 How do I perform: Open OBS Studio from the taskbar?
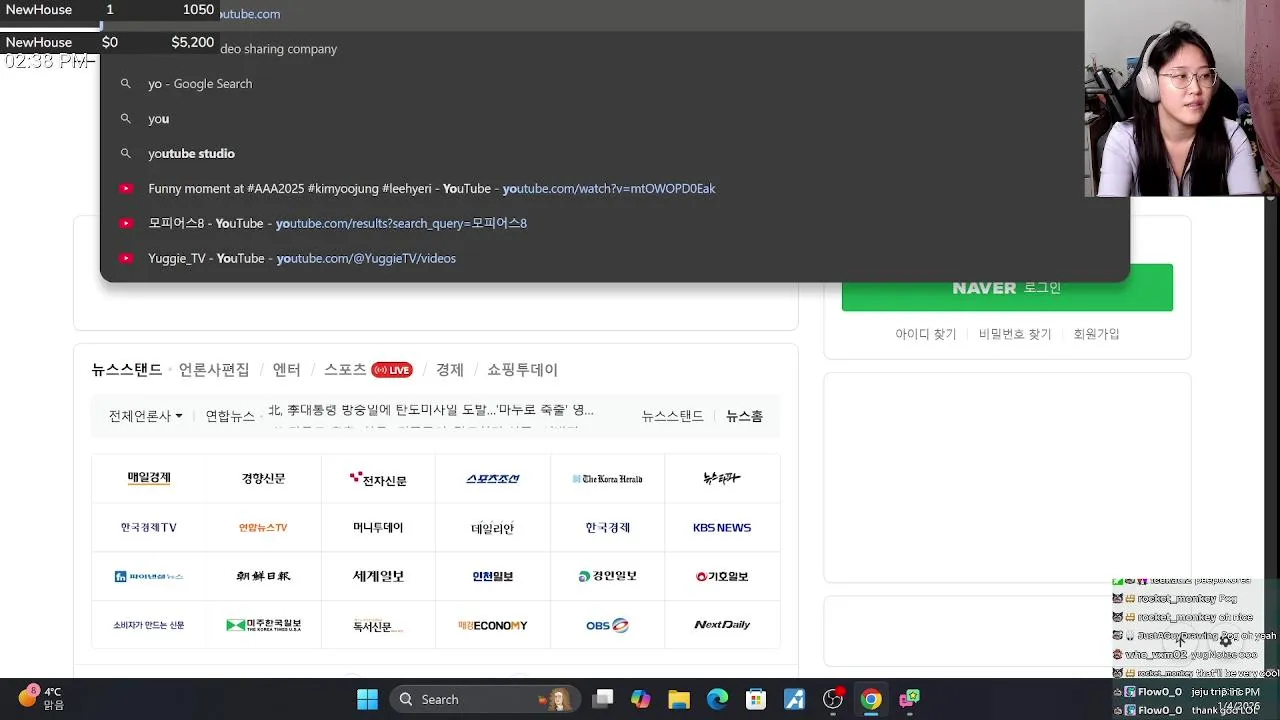(x=833, y=699)
